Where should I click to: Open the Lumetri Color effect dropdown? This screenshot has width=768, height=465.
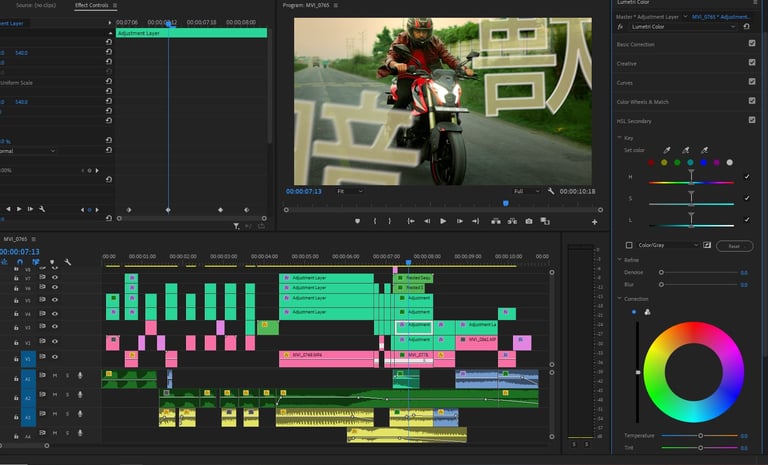(683, 26)
